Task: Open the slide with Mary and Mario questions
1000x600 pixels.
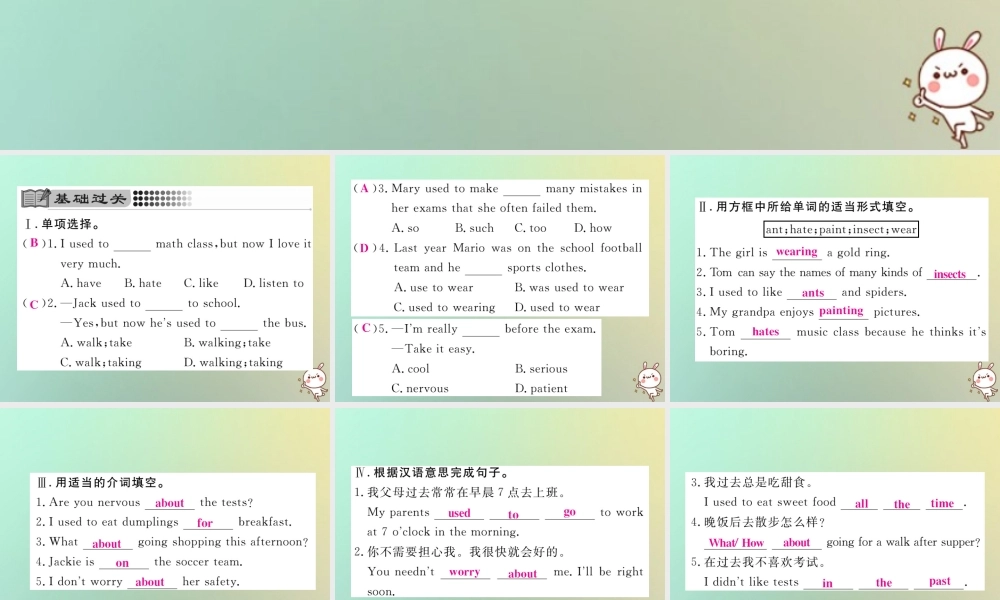Action: tap(499, 279)
